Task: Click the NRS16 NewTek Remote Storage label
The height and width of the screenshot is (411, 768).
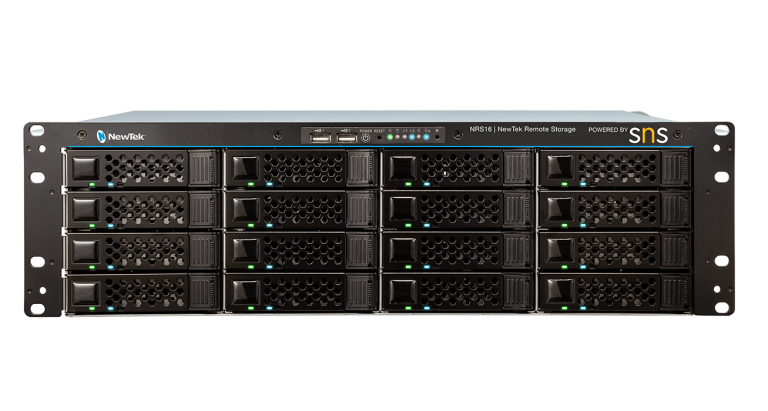Action: (522, 130)
